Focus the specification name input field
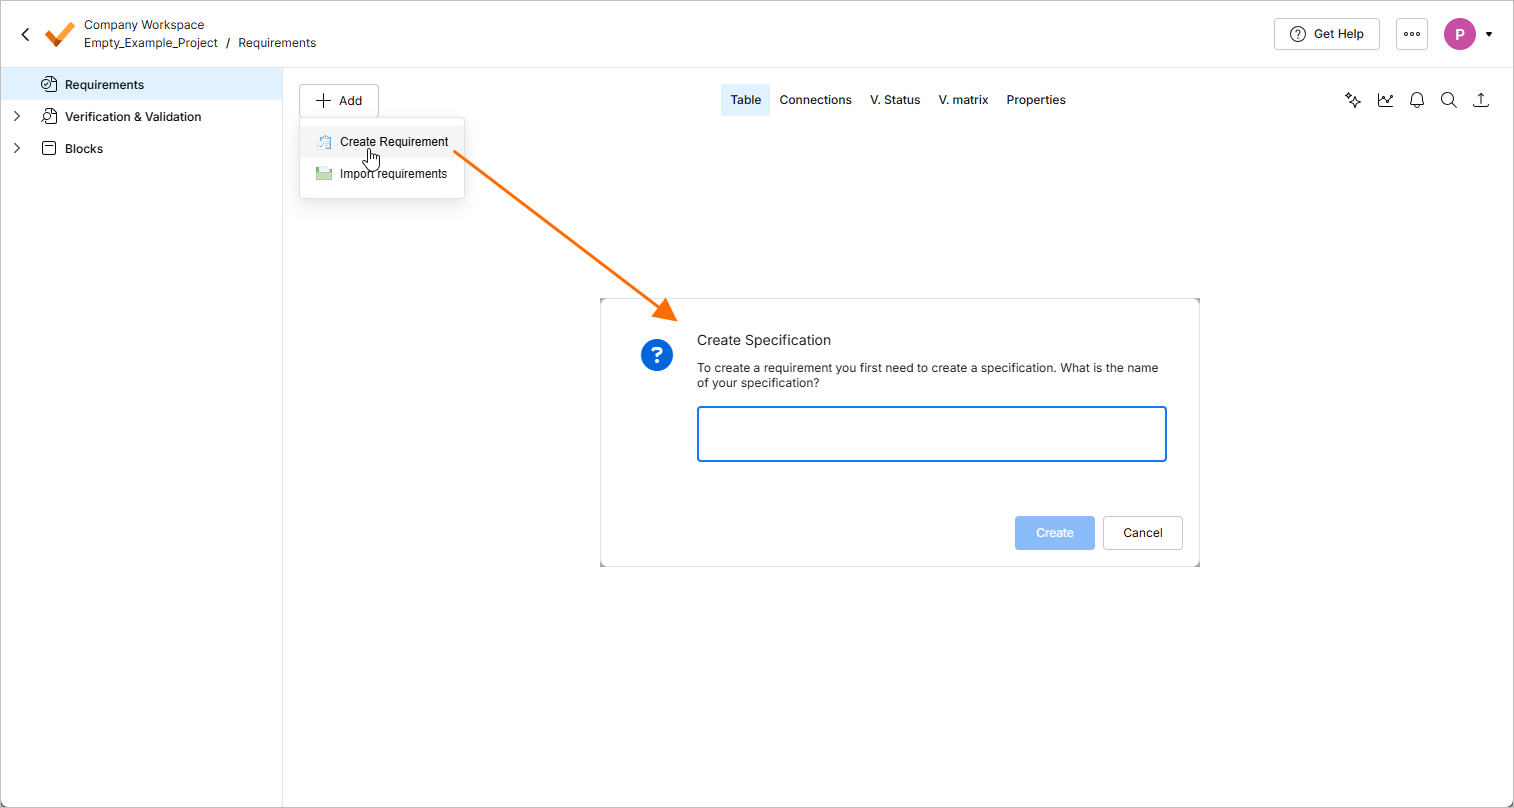1514x808 pixels. tap(931, 434)
